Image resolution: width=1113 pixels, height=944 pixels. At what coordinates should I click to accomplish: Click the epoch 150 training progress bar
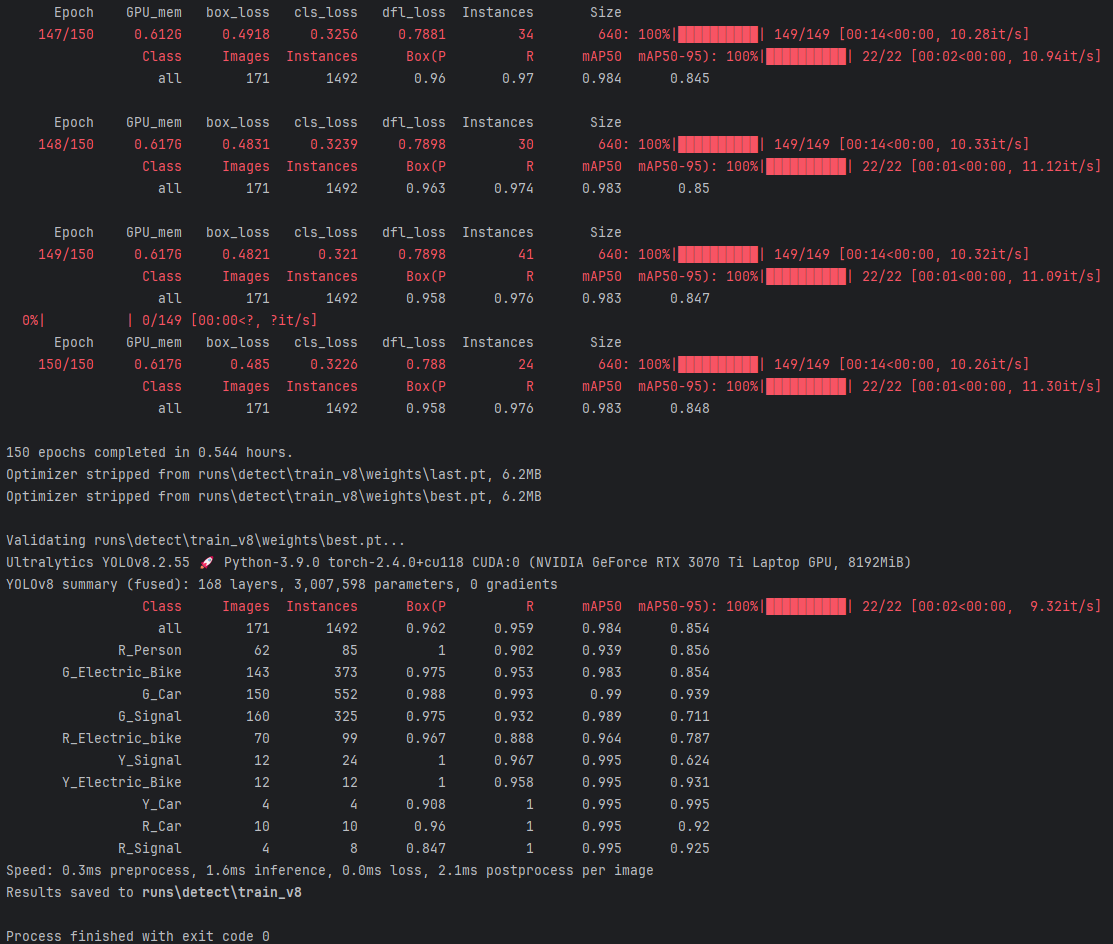[718, 364]
